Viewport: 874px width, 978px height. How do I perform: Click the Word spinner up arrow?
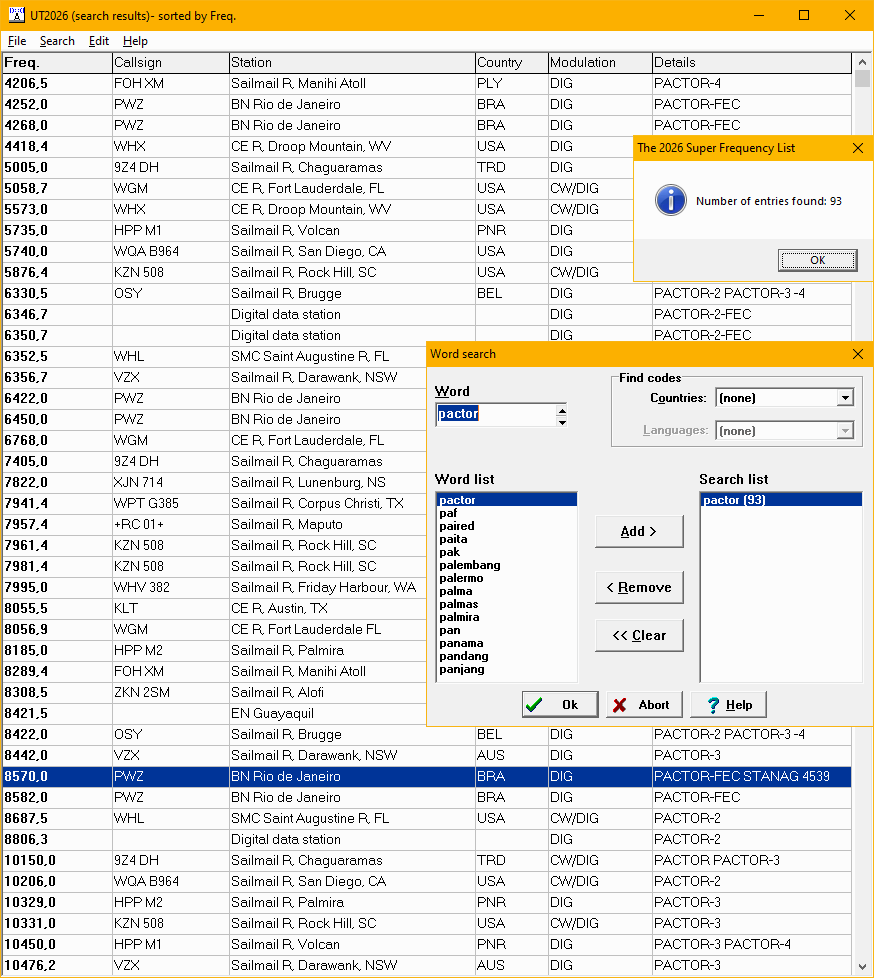562,409
